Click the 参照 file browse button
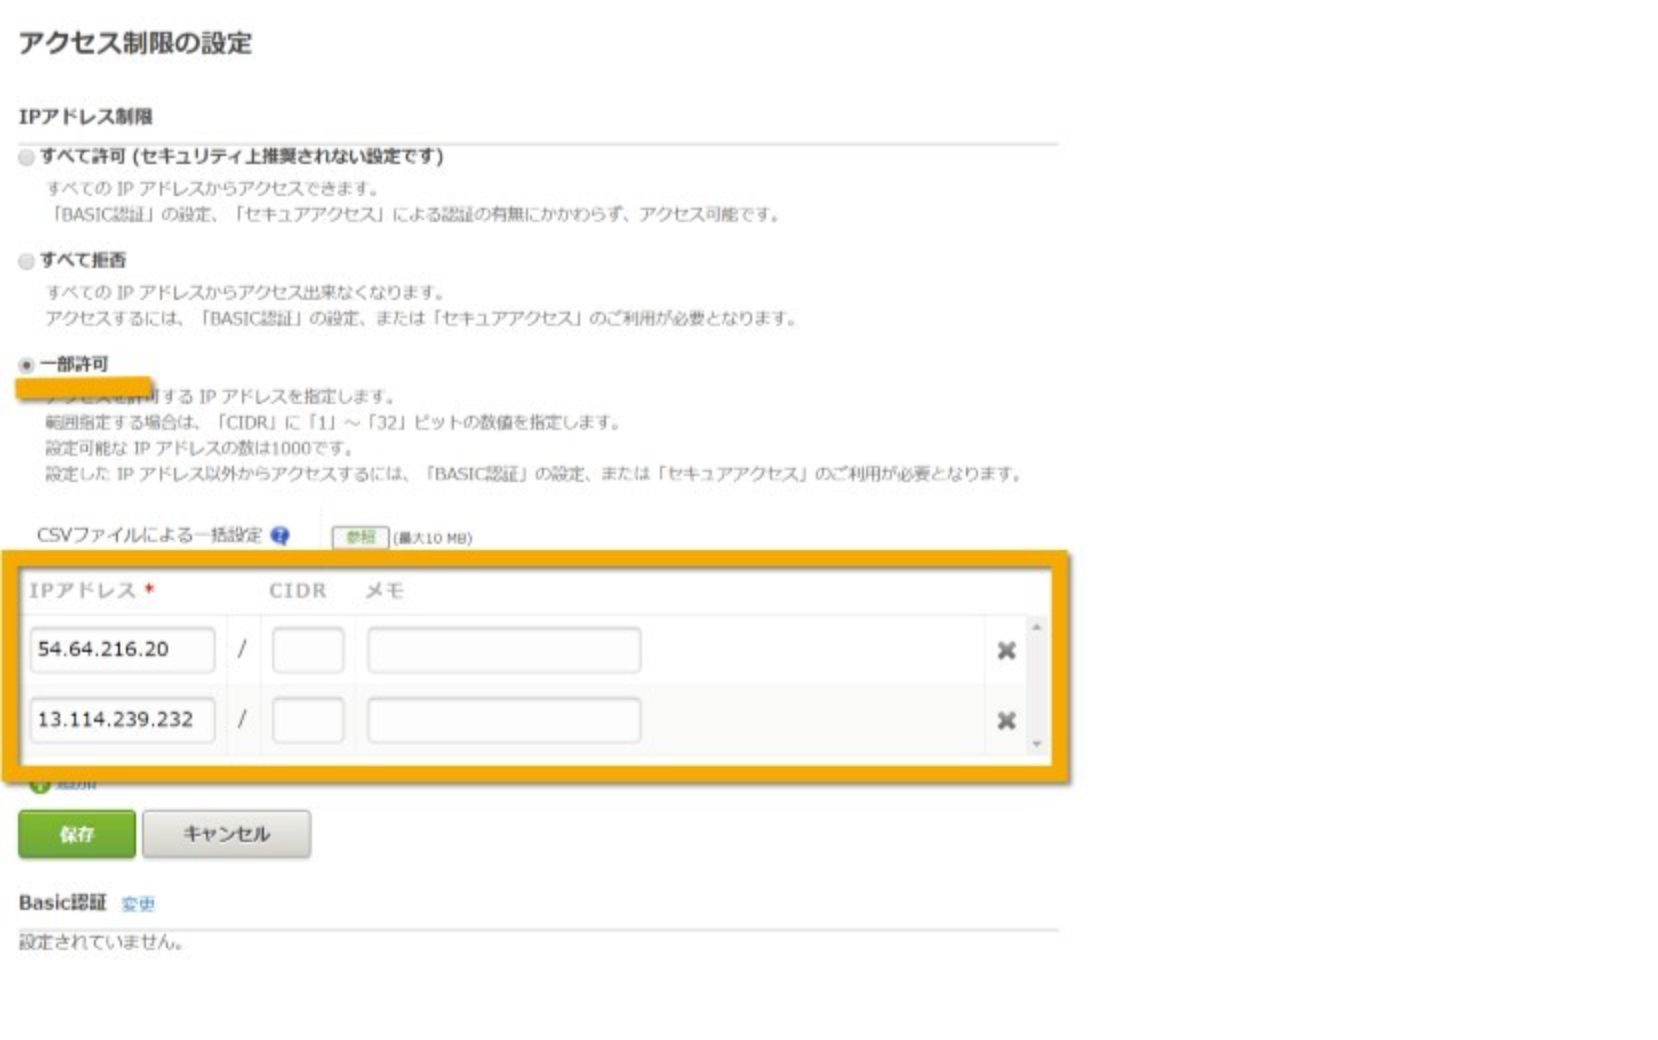Screen dimensions: 1658x1040 click(x=360, y=537)
